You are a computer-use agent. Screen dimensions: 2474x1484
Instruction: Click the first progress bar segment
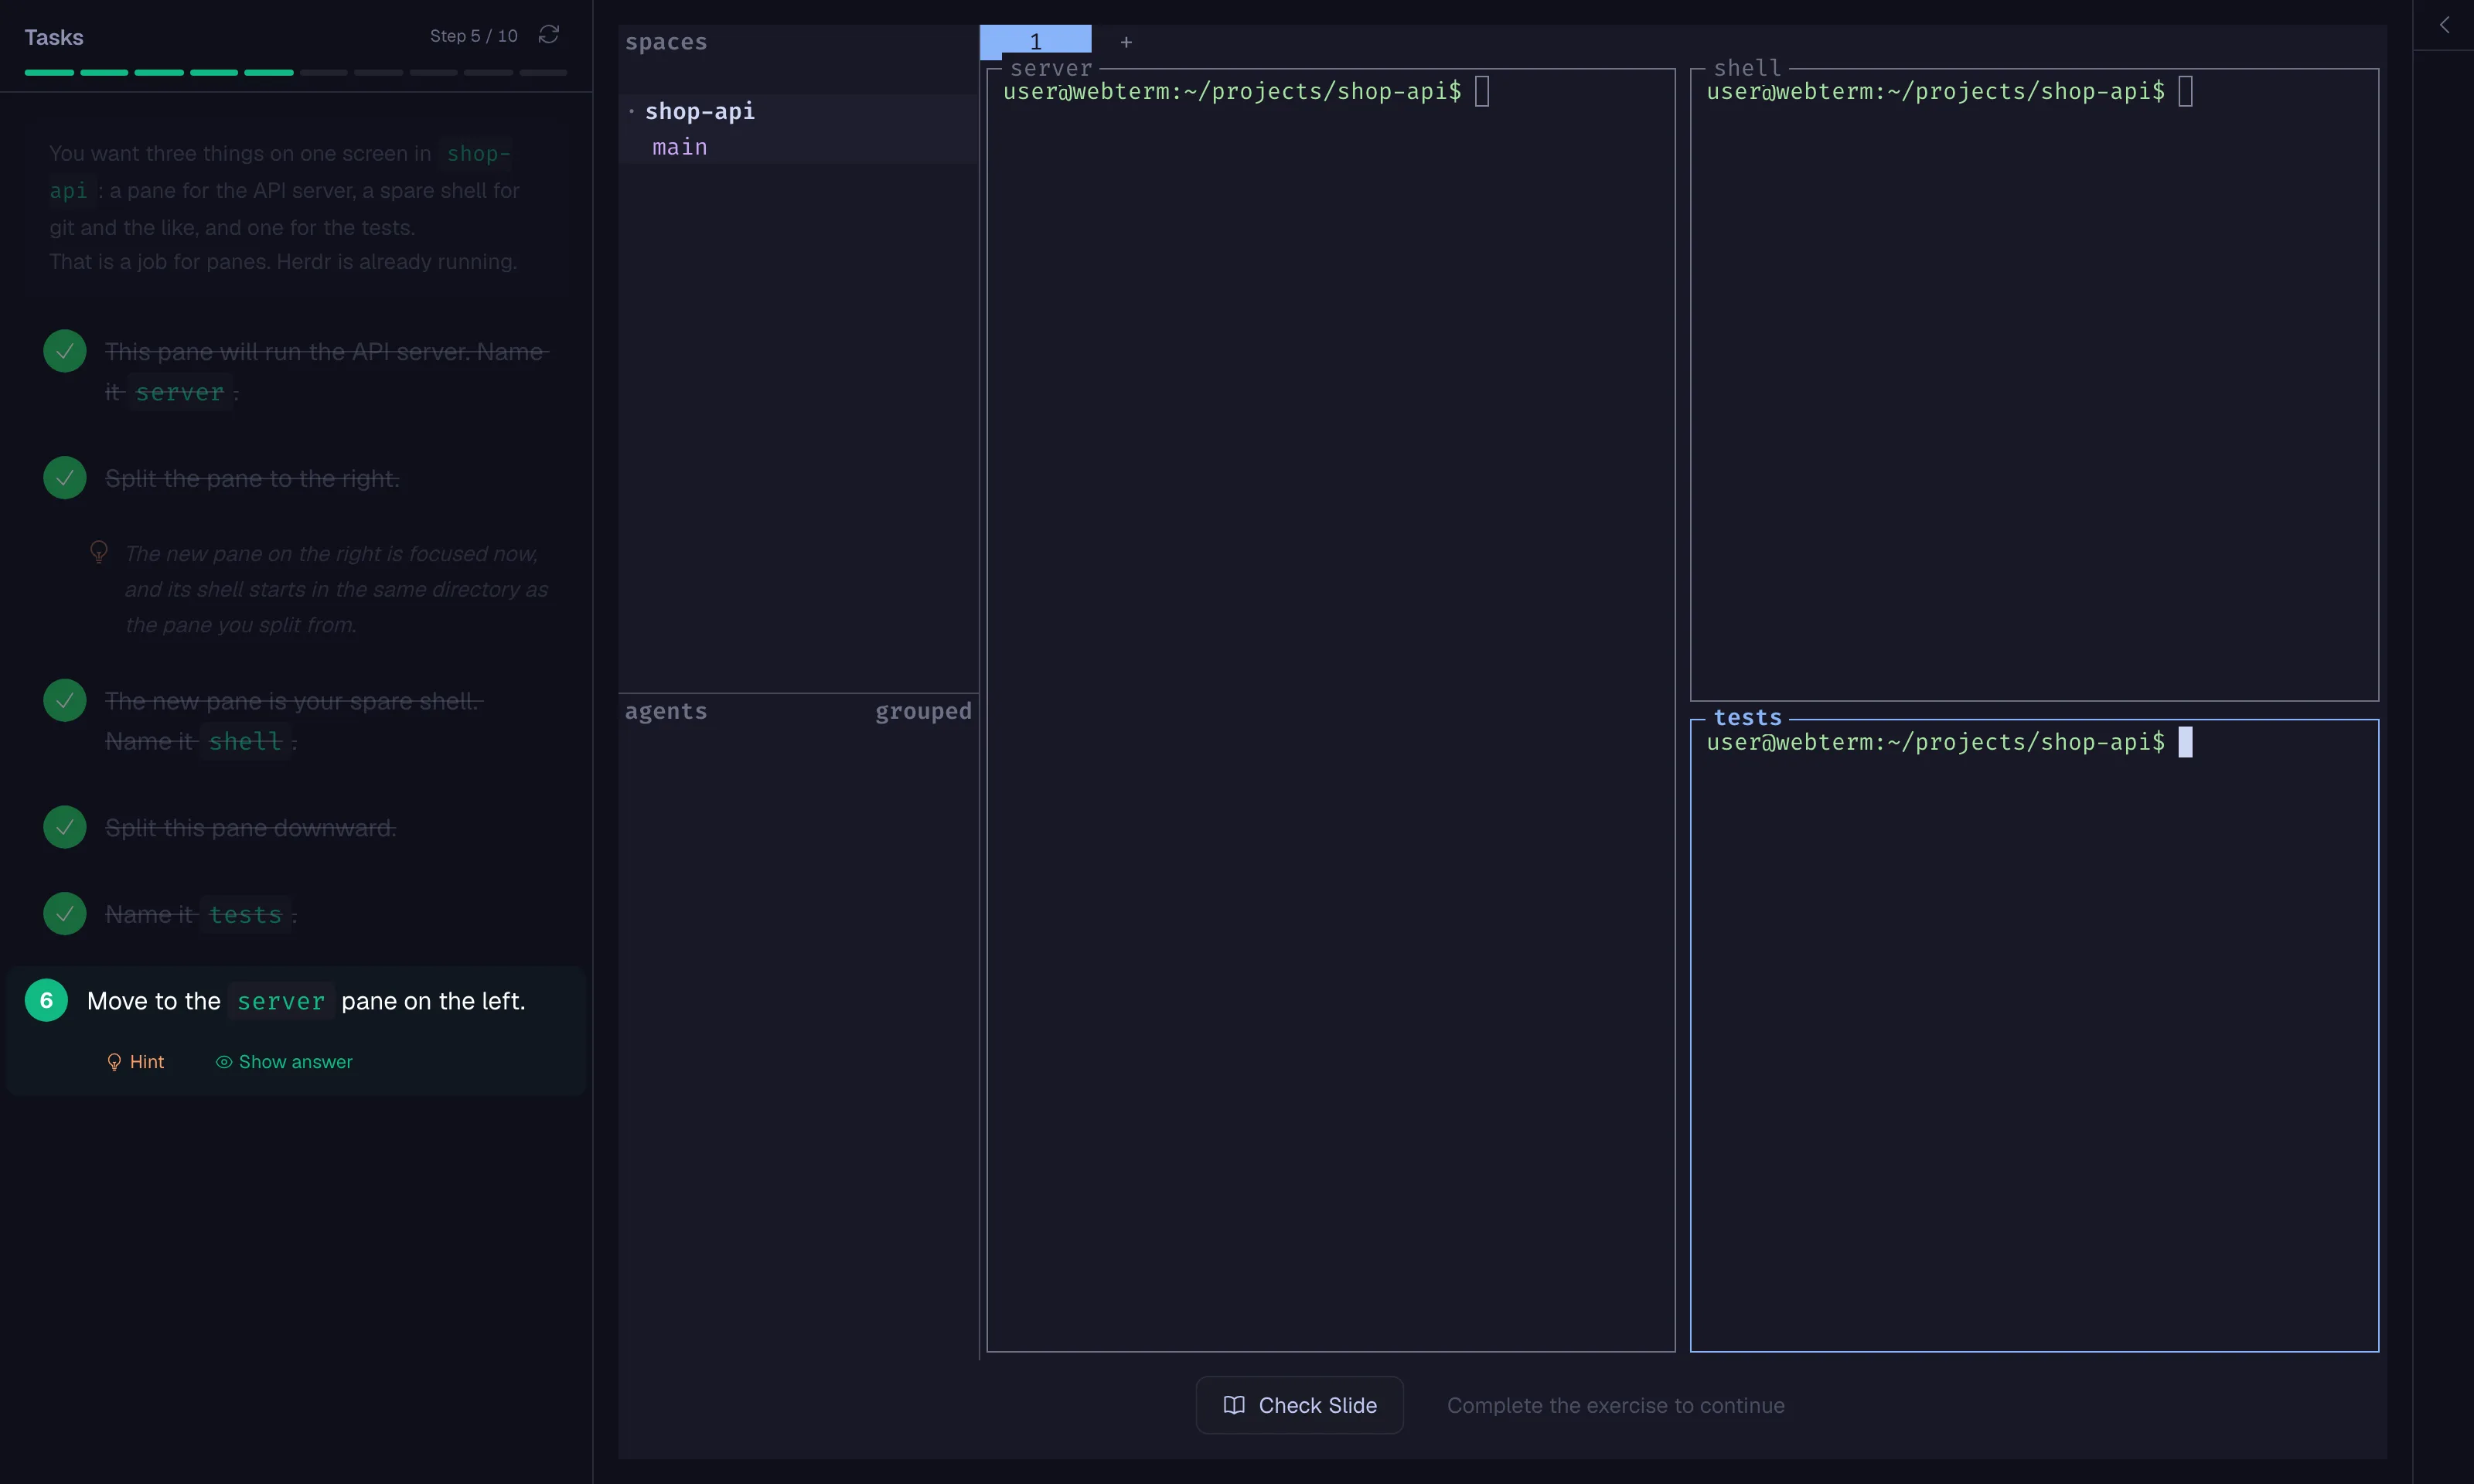tap(49, 73)
